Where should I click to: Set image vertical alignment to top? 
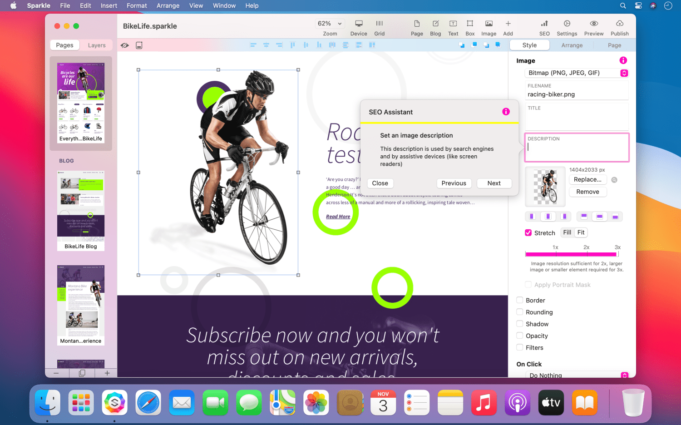(x=584, y=216)
